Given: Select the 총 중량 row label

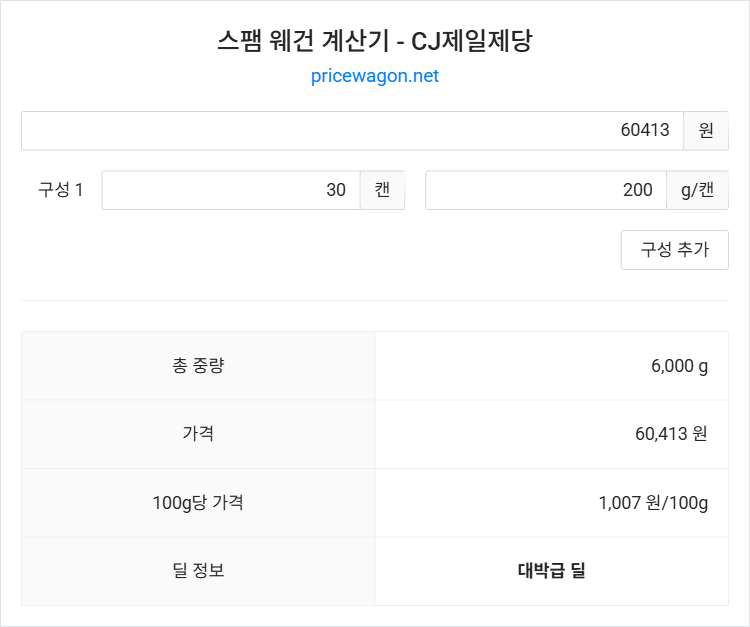Looking at the screenshot, I should 198,365.
